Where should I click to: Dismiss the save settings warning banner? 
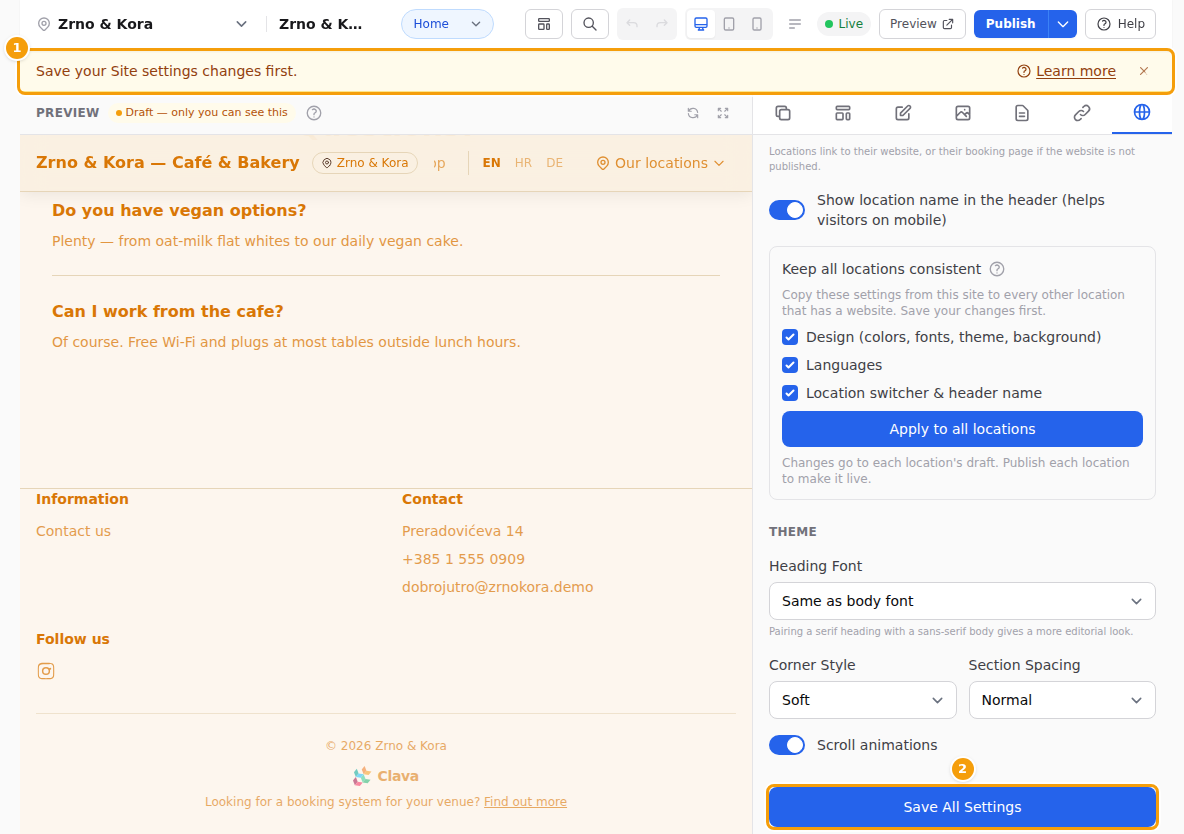pos(1143,71)
